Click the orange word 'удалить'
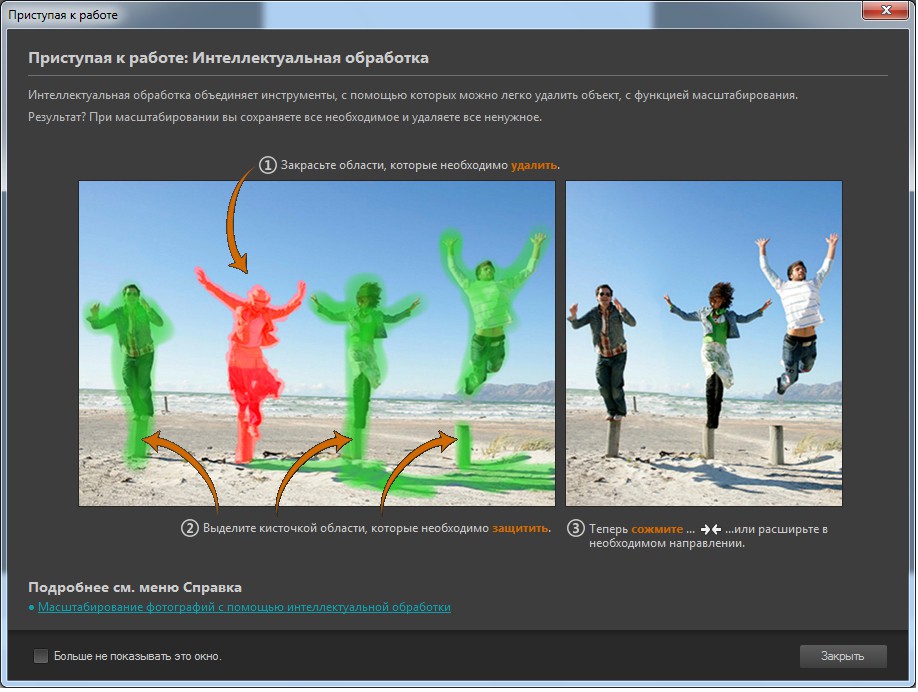This screenshot has height=692, width=918. pos(534,165)
